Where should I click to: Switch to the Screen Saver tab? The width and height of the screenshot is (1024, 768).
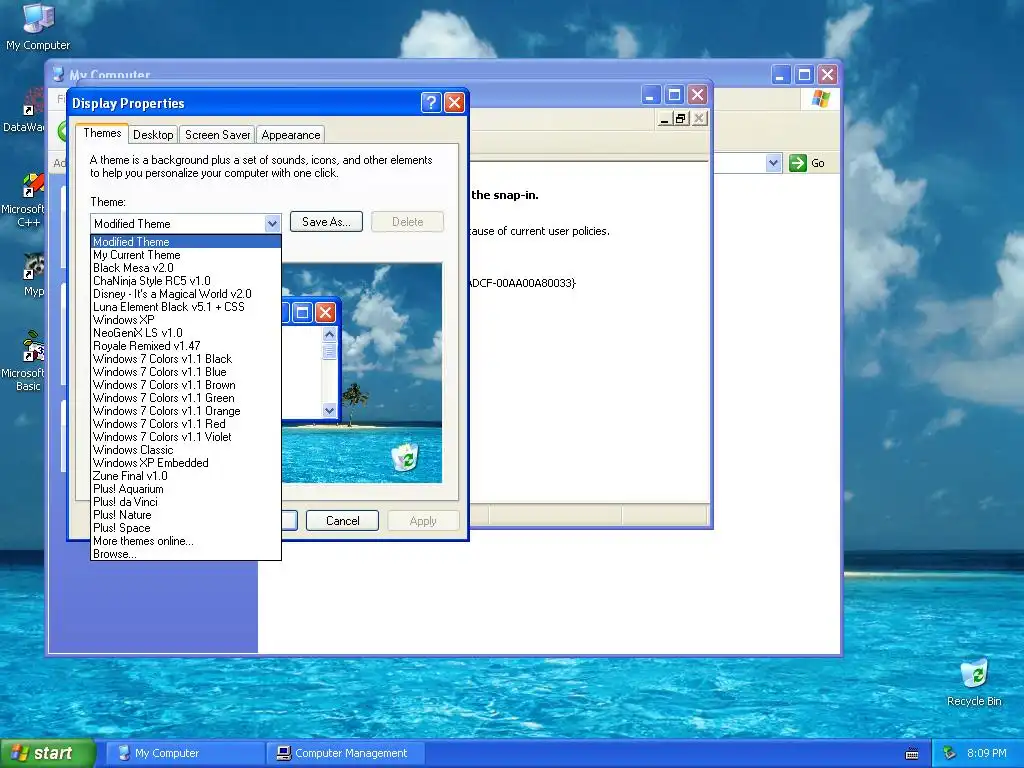[x=217, y=135]
